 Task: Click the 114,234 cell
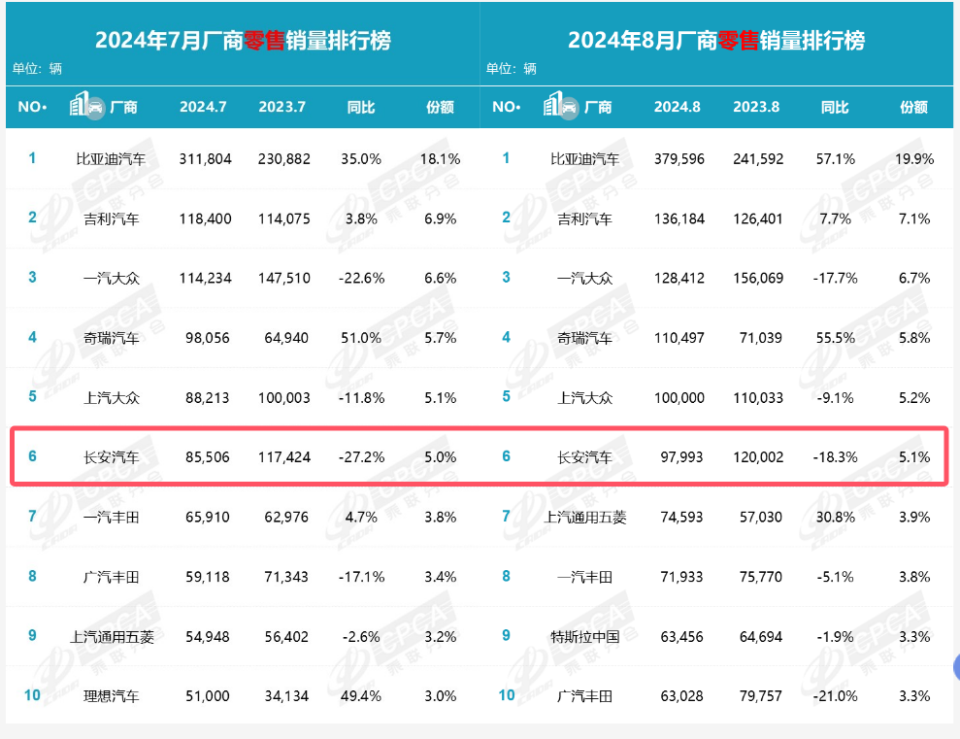pos(206,279)
